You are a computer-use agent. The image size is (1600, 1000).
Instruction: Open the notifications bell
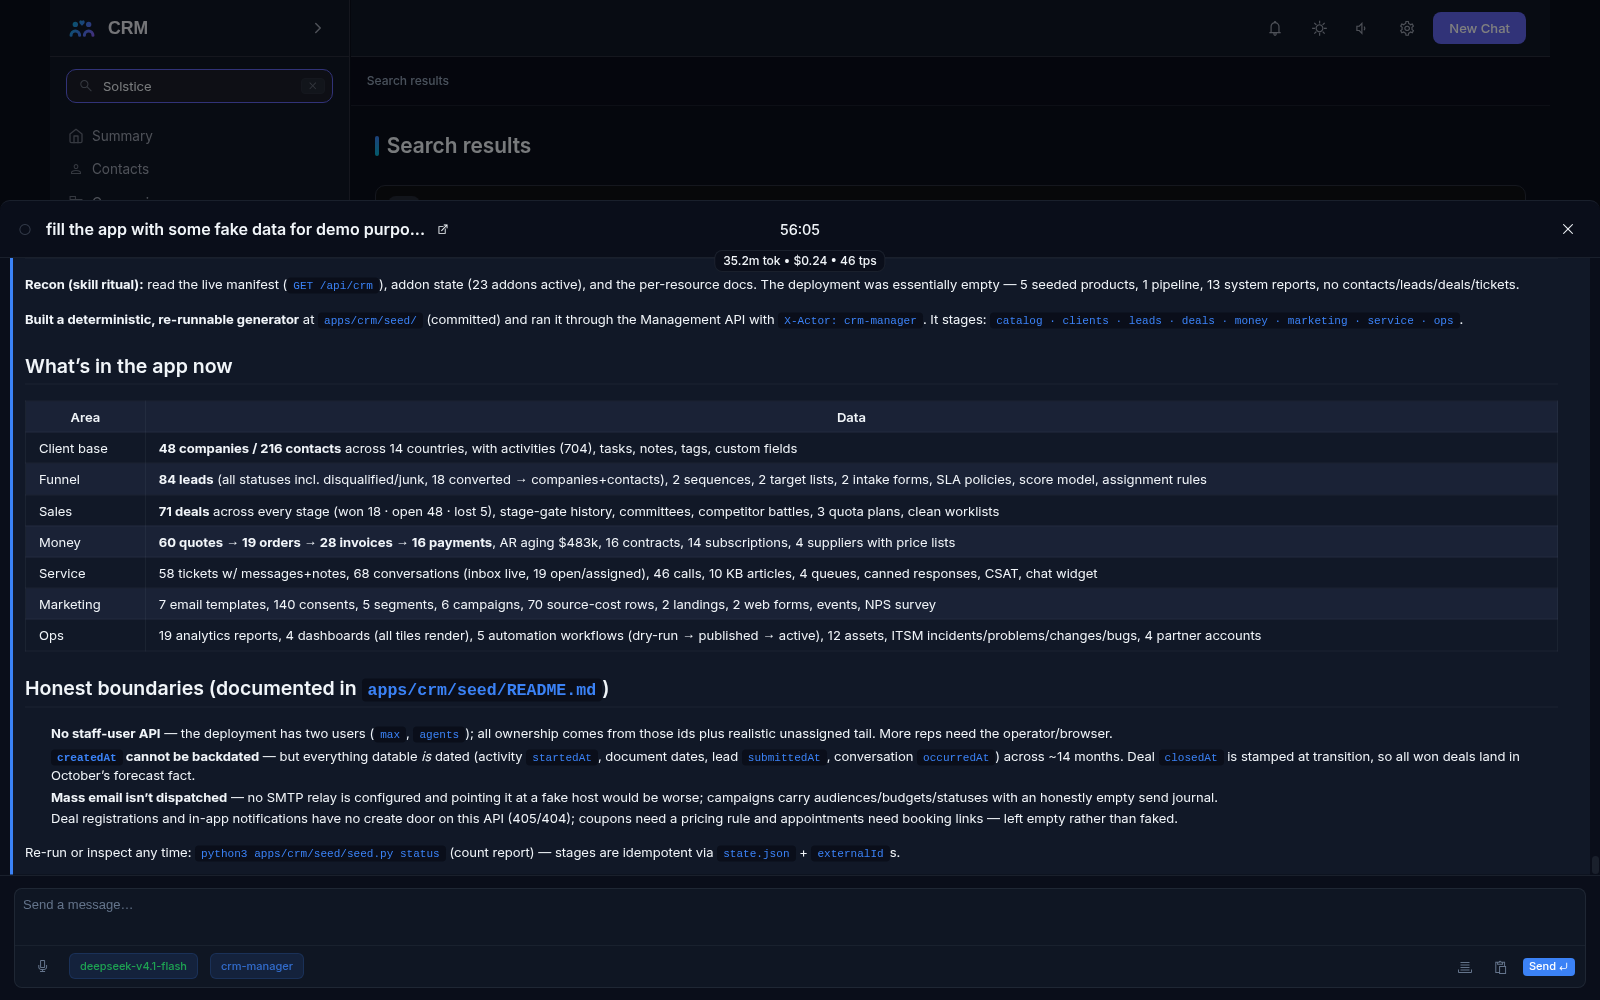click(x=1275, y=28)
